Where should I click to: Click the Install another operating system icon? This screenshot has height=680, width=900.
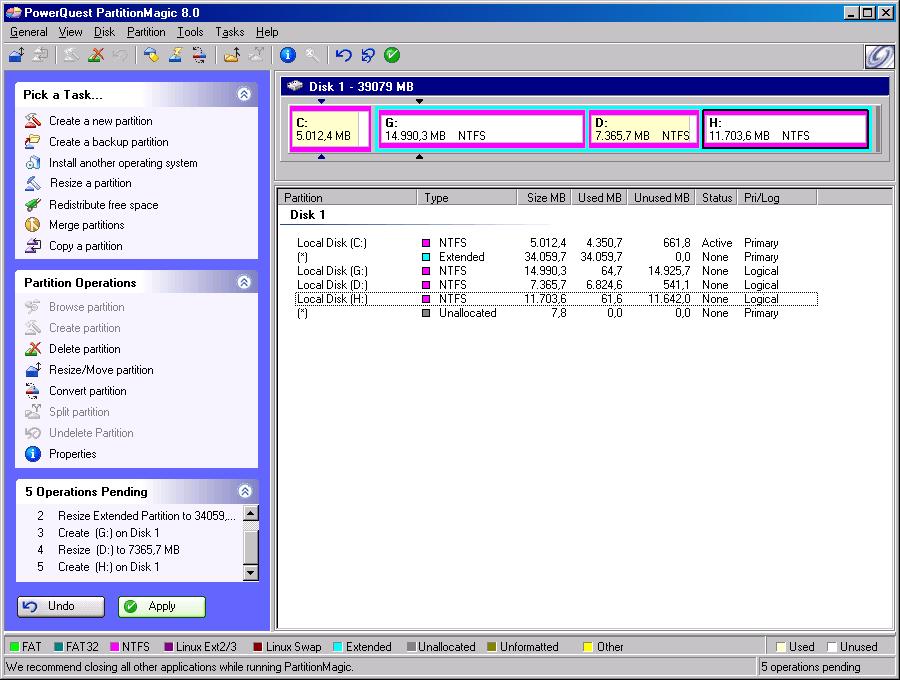(x=33, y=163)
